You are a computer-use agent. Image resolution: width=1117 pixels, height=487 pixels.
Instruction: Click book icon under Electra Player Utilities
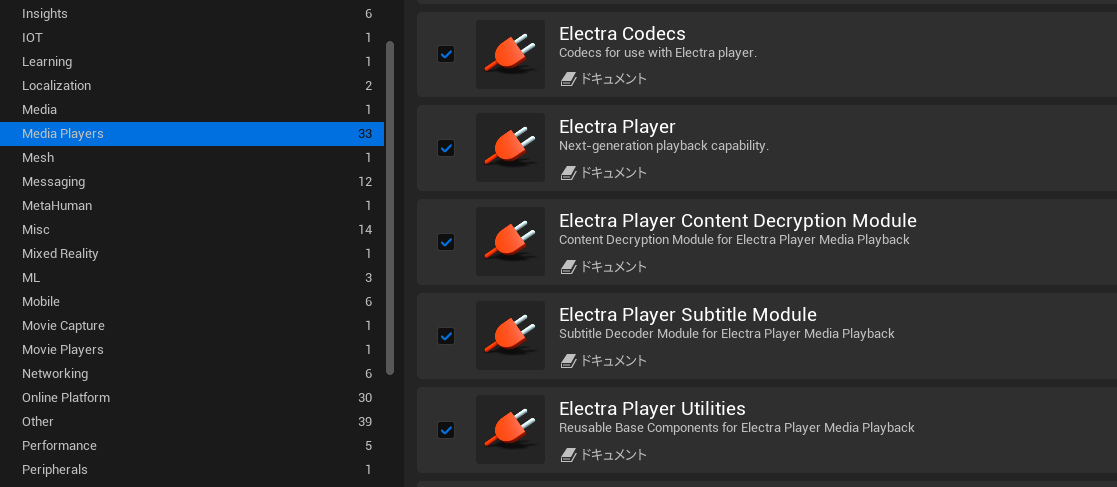pyautogui.click(x=568, y=455)
